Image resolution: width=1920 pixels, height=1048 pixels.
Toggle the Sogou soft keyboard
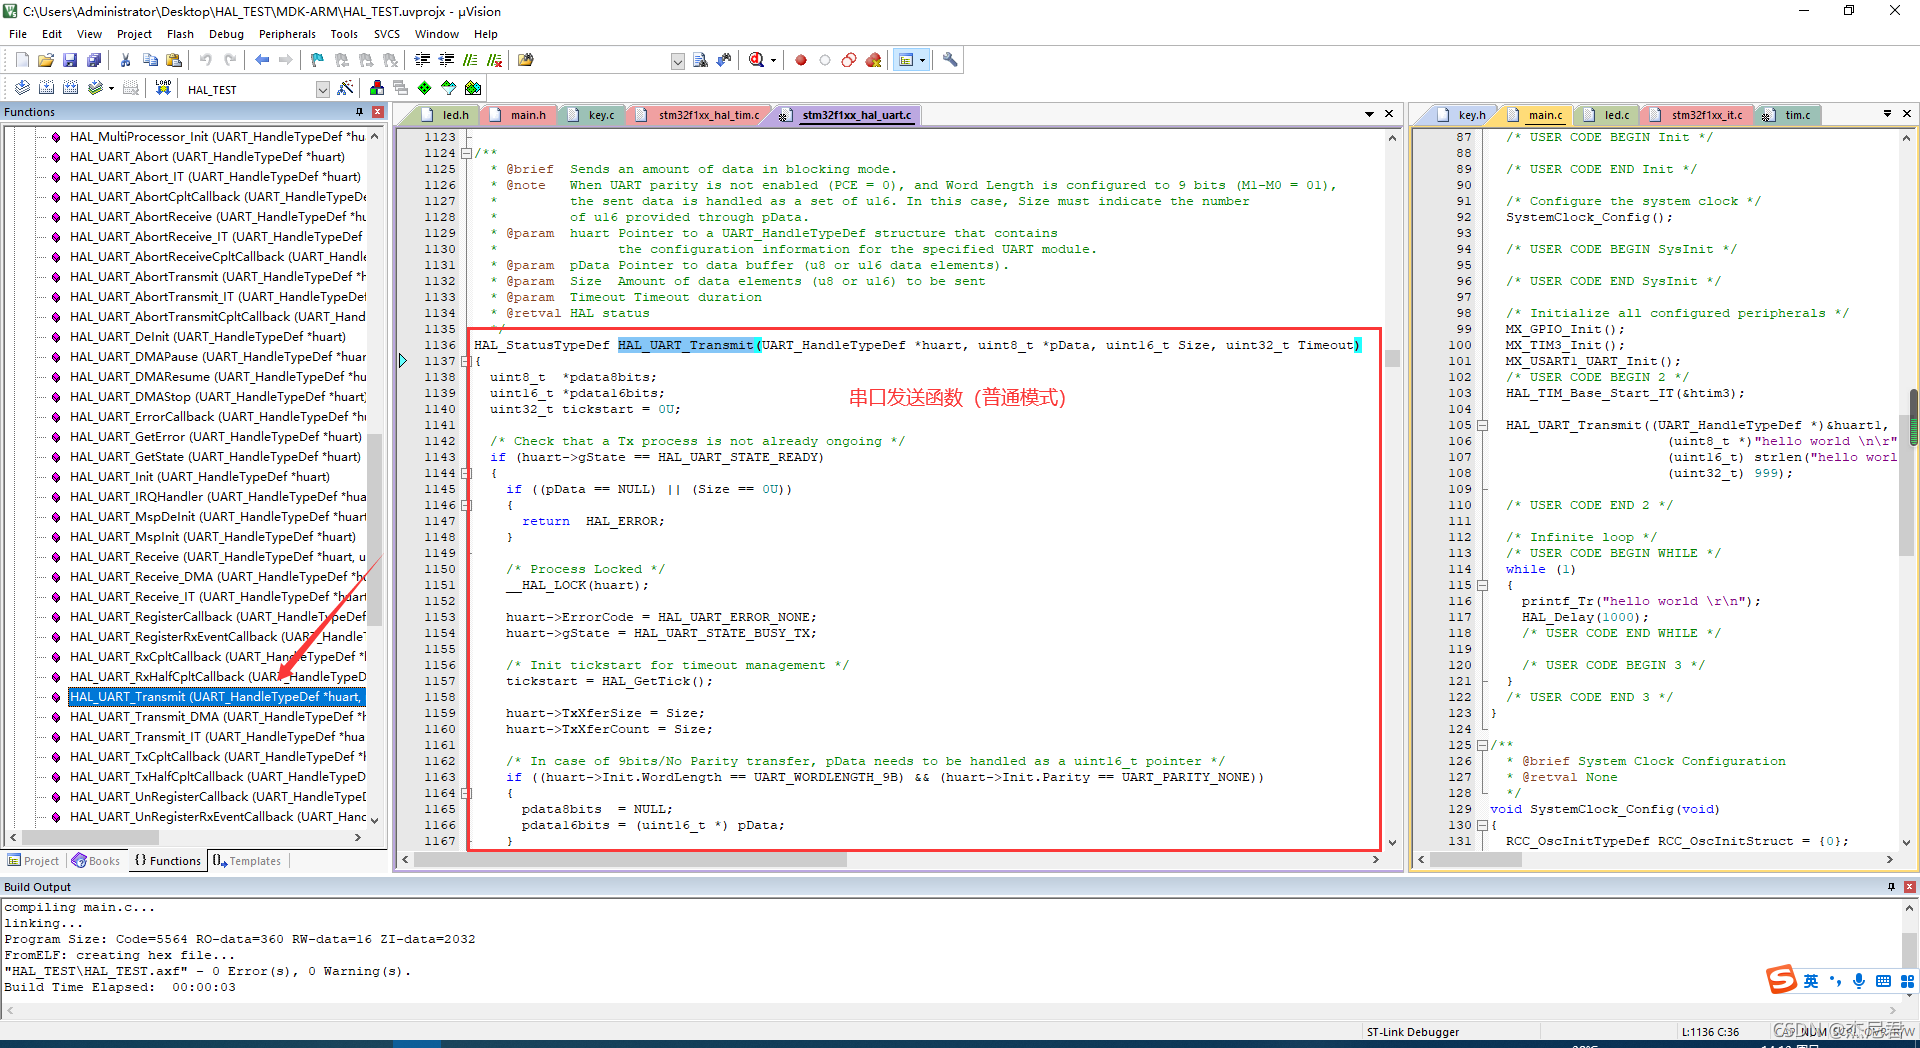pos(1883,981)
